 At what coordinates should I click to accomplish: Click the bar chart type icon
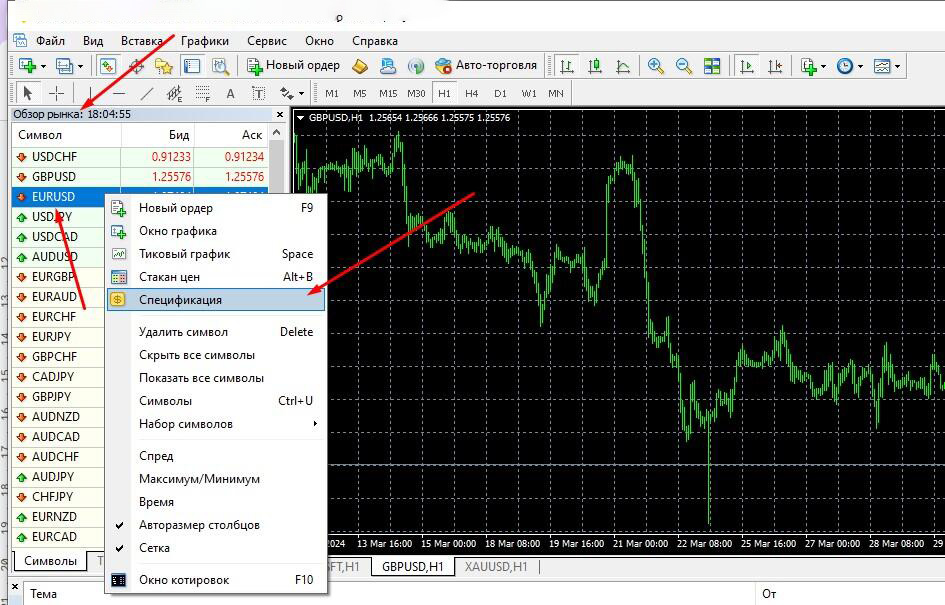(567, 66)
